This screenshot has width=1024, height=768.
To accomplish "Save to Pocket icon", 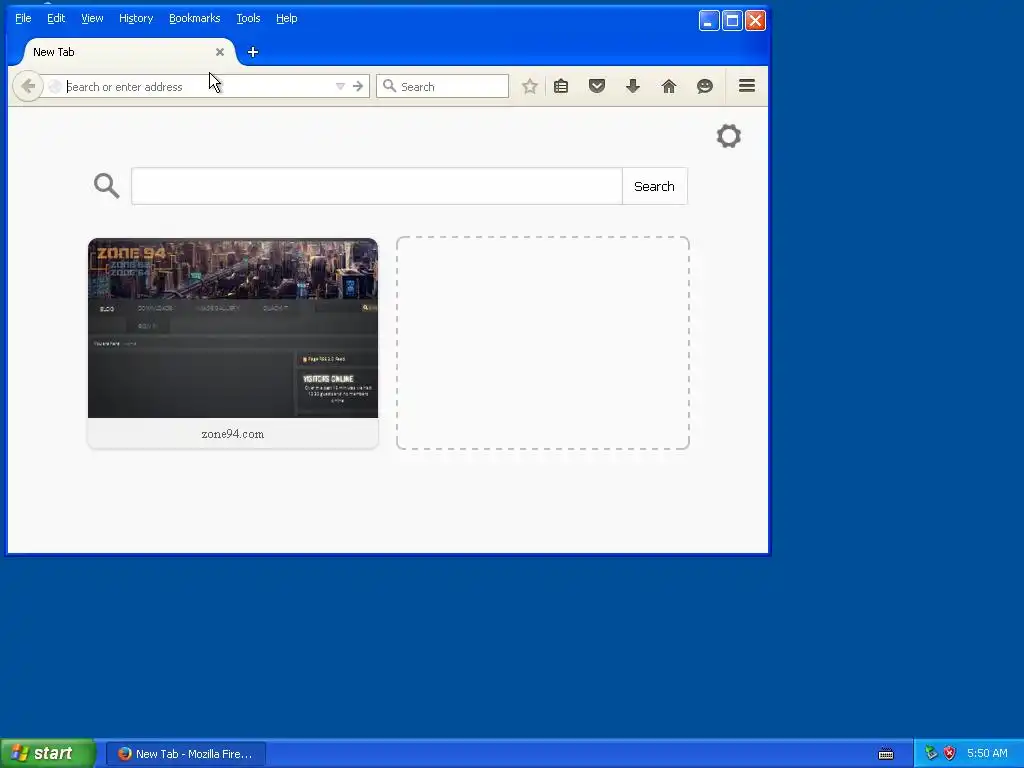I will [x=597, y=86].
